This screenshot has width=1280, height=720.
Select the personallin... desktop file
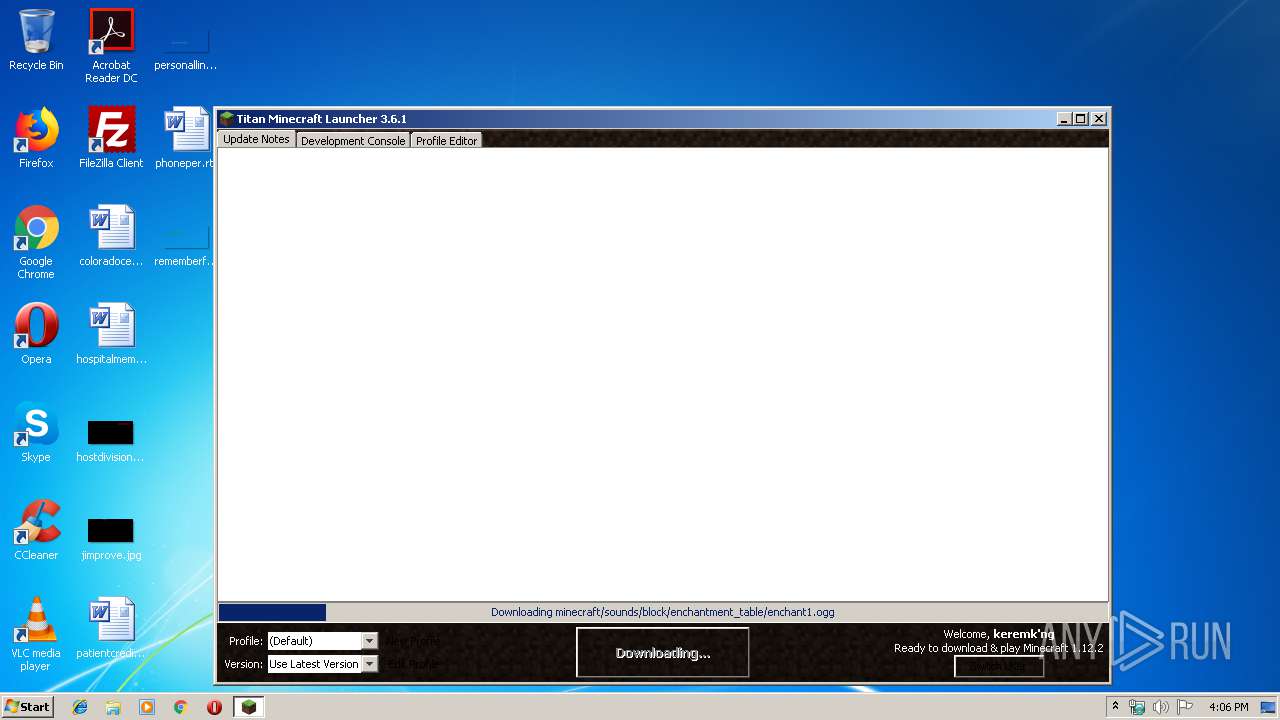186,50
